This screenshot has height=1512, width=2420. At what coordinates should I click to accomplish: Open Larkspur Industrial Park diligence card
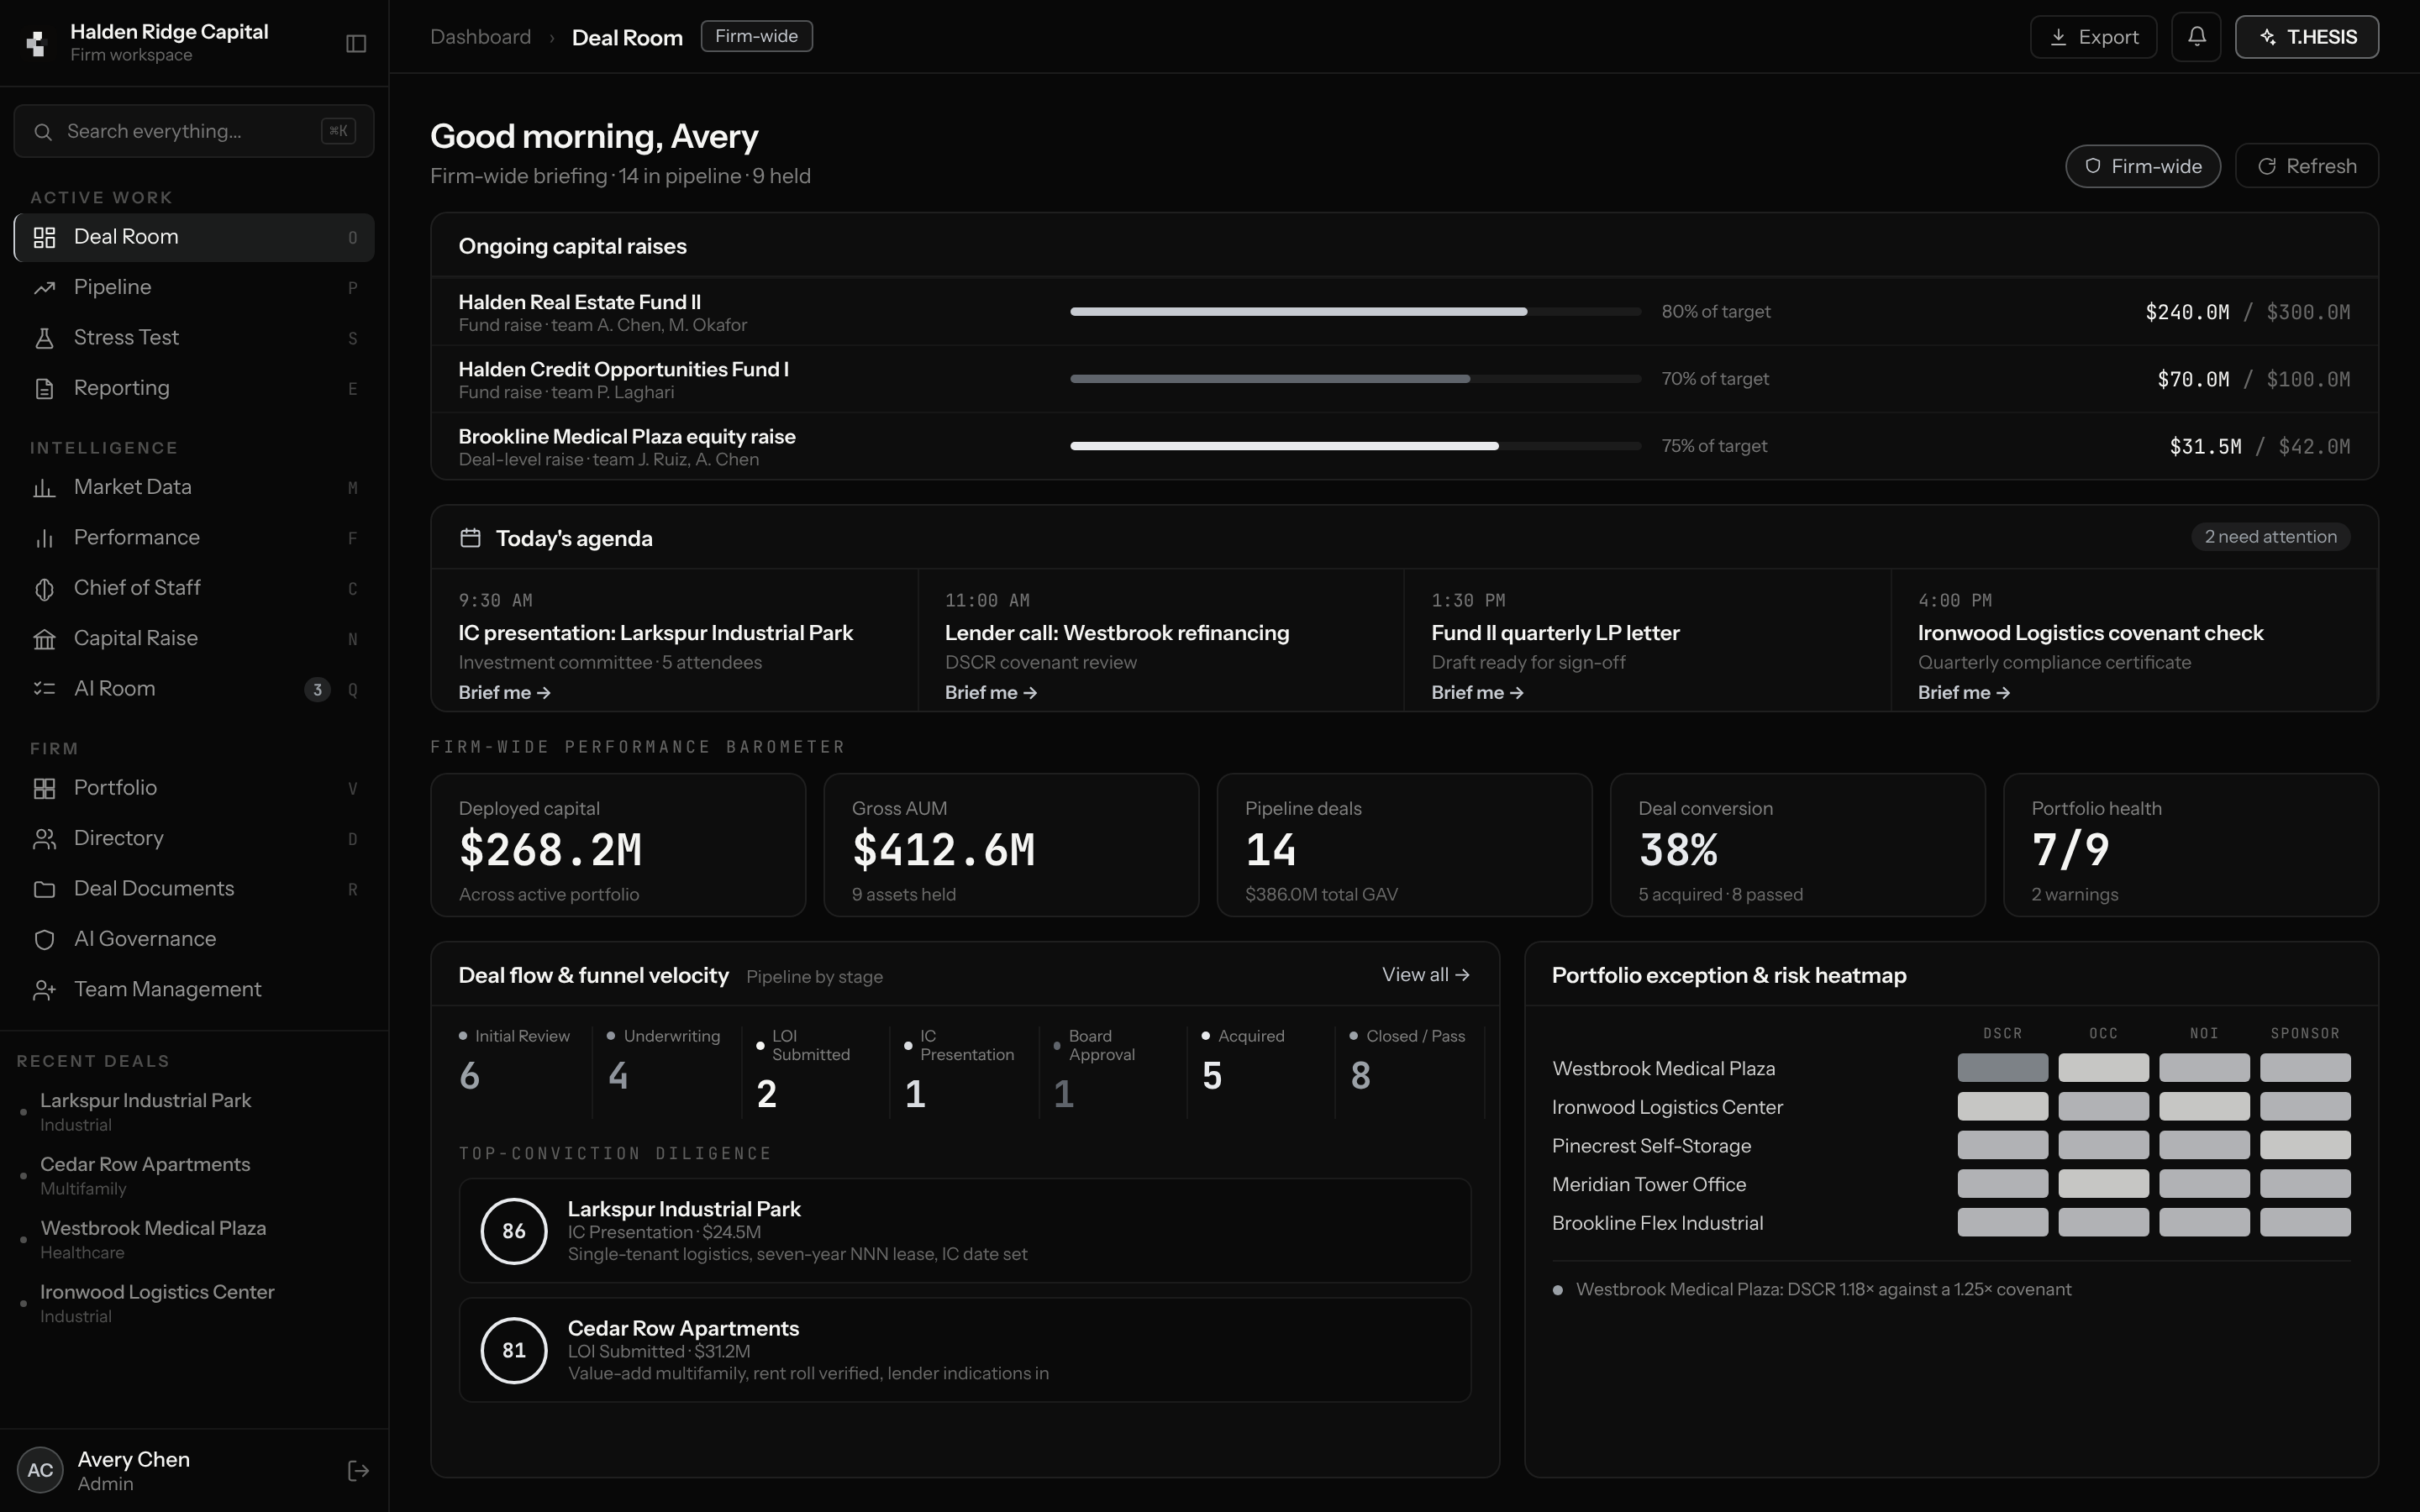click(964, 1231)
